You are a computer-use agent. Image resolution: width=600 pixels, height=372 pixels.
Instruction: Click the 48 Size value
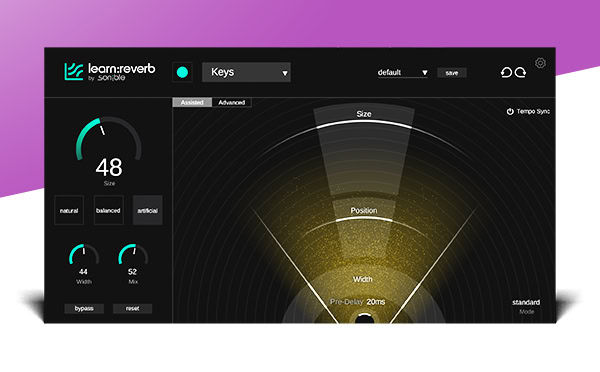point(109,168)
